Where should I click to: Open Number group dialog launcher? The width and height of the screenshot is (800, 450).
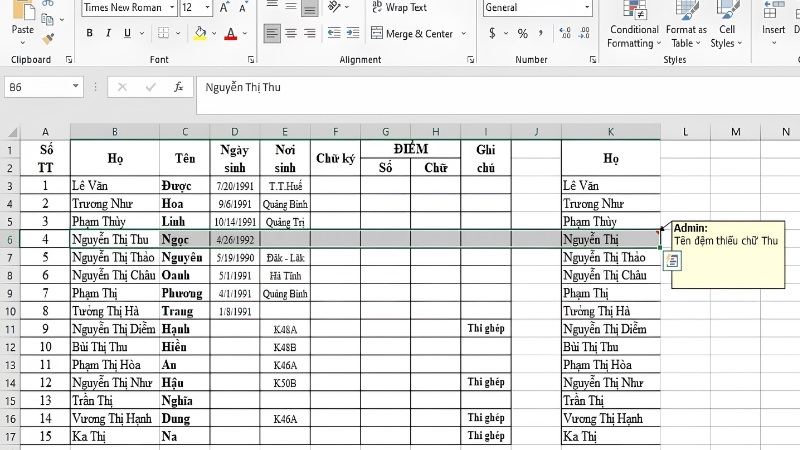(593, 60)
